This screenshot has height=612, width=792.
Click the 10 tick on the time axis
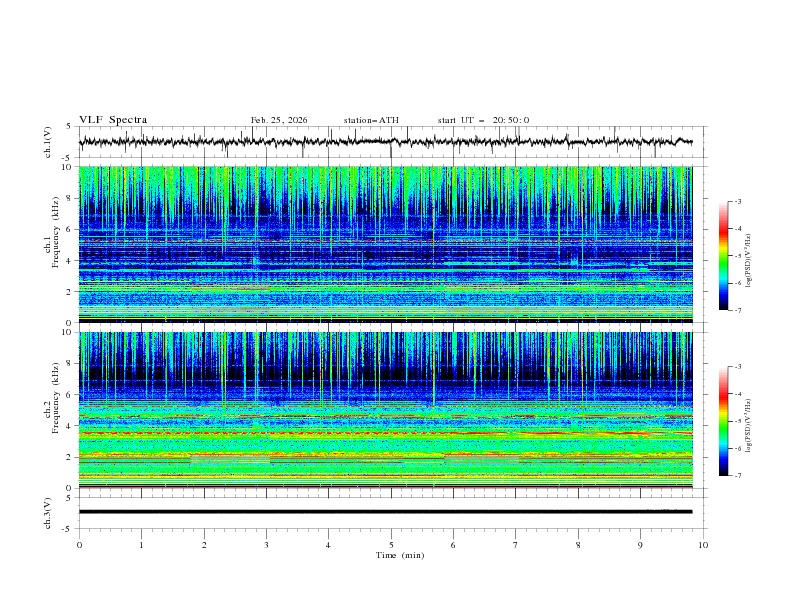click(703, 545)
